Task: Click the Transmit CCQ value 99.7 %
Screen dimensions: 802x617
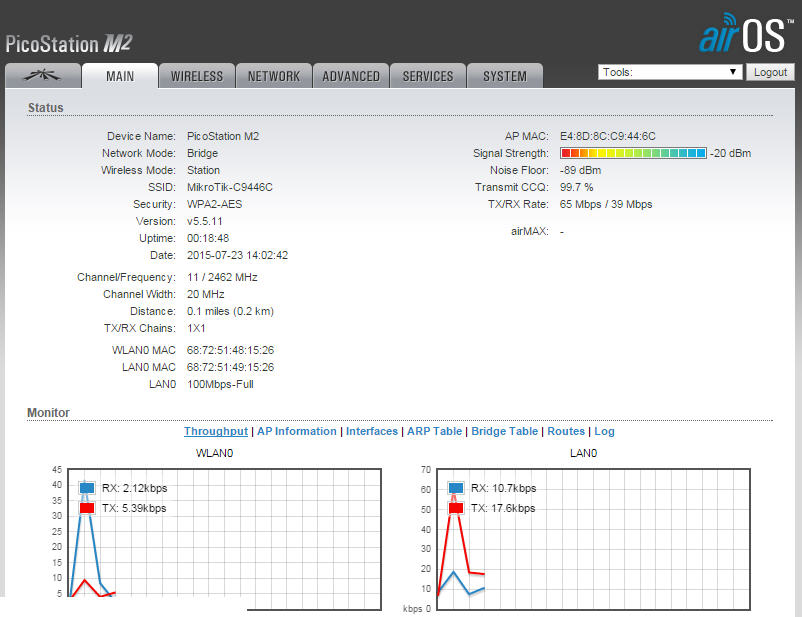Action: click(x=576, y=187)
